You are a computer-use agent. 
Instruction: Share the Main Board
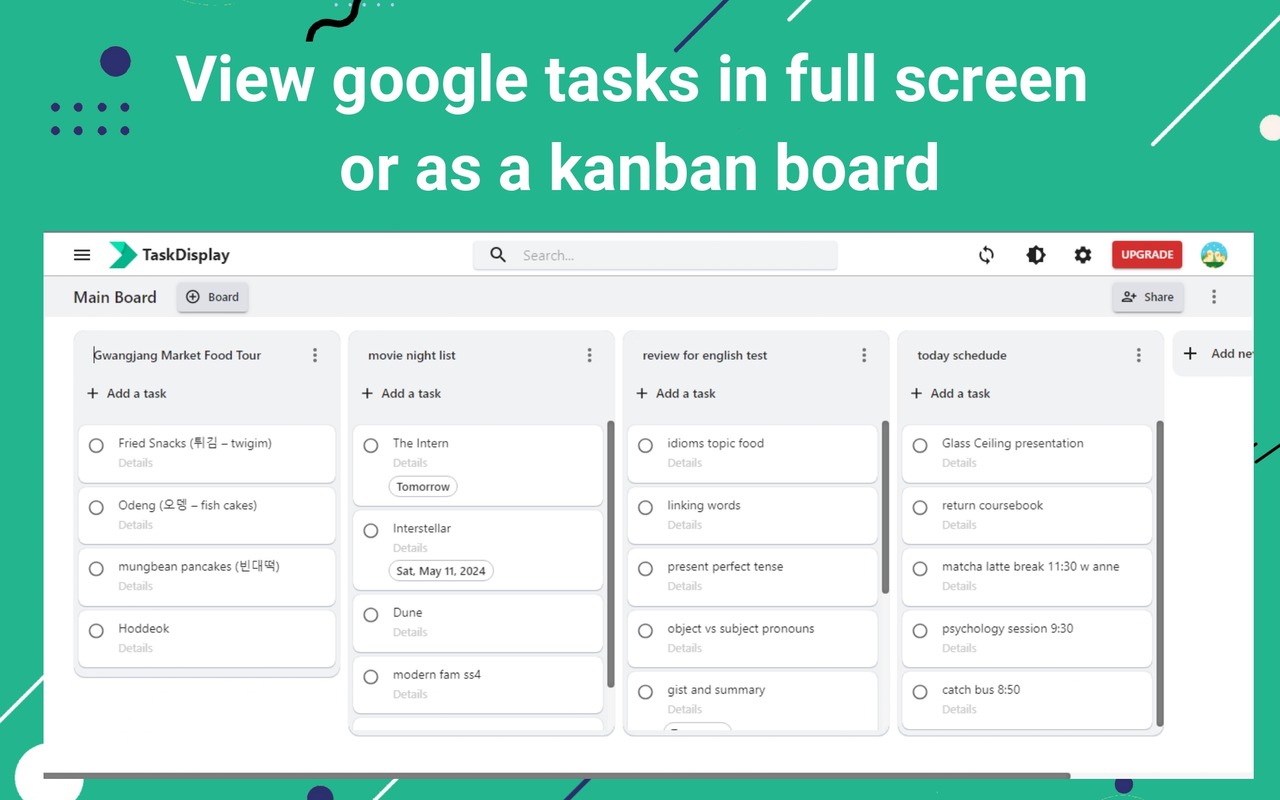coord(1148,297)
